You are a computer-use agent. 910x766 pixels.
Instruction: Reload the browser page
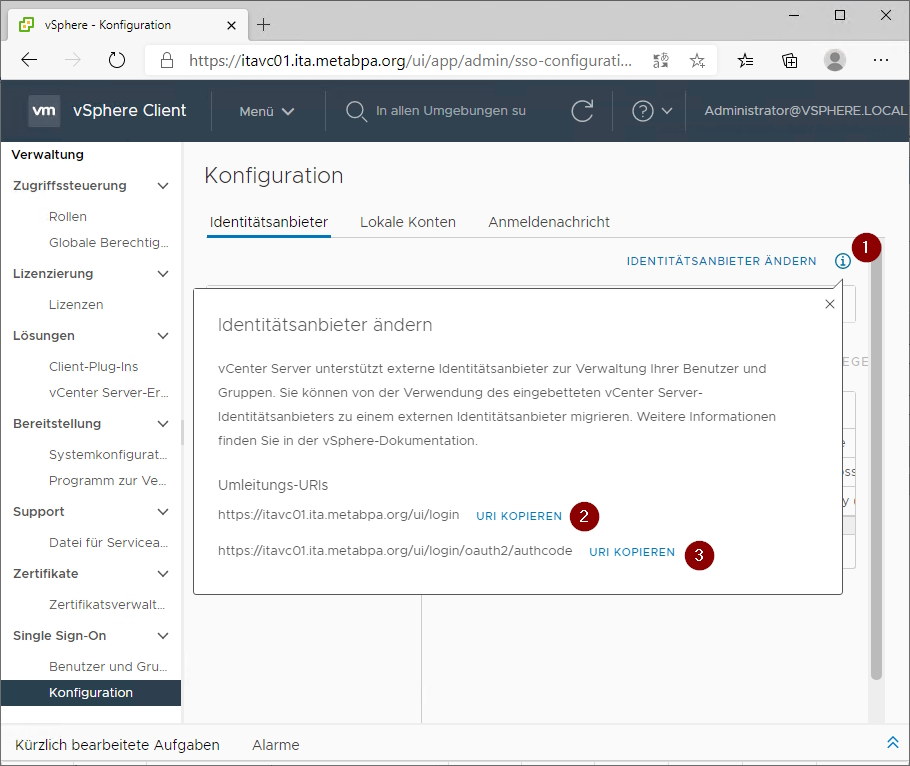[x=117, y=60]
